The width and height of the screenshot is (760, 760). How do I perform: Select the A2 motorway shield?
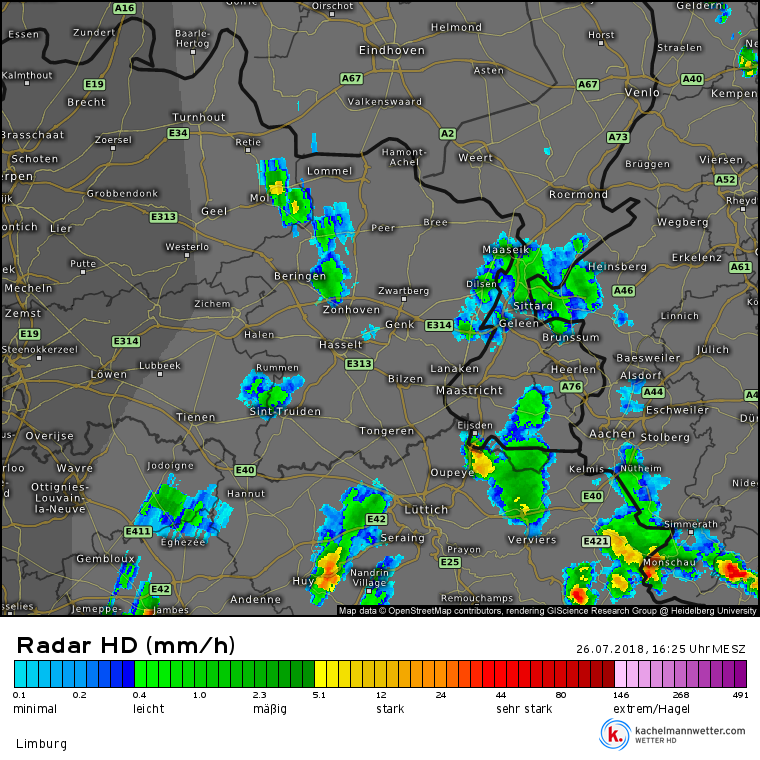pos(447,134)
